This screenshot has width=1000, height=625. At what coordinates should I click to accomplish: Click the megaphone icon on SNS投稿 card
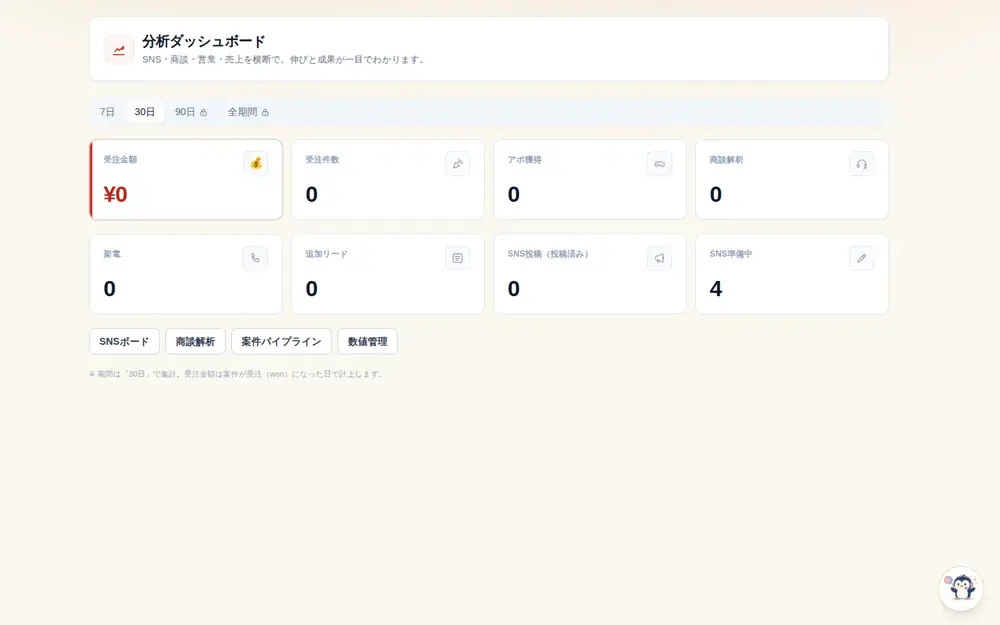(659, 258)
